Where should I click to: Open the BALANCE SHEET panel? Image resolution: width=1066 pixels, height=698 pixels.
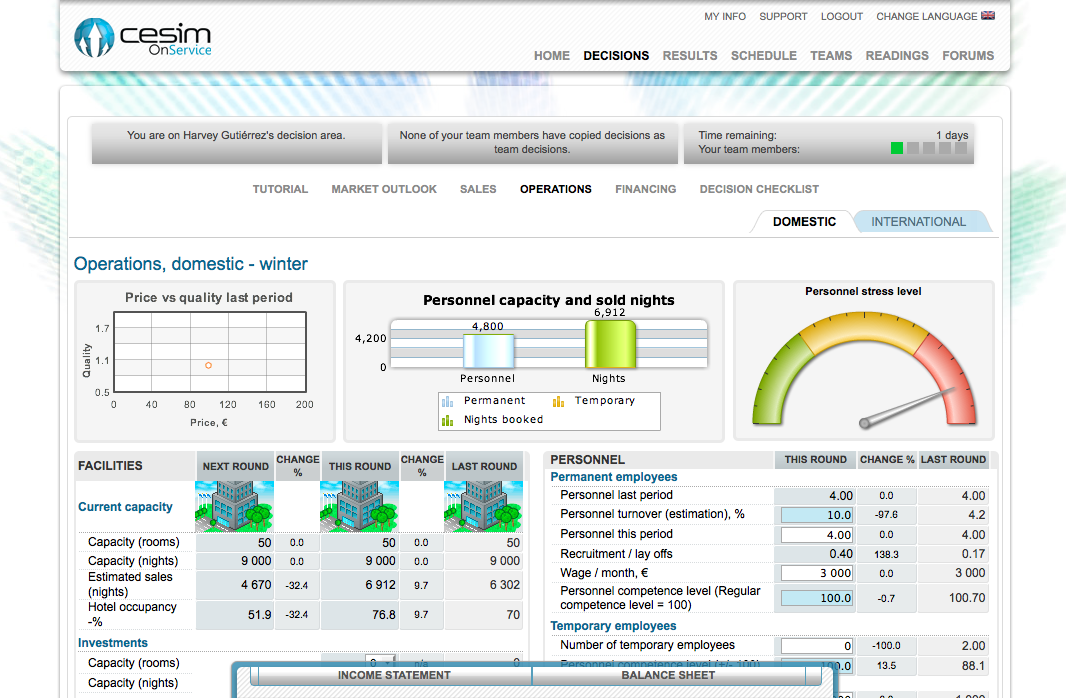coord(667,675)
